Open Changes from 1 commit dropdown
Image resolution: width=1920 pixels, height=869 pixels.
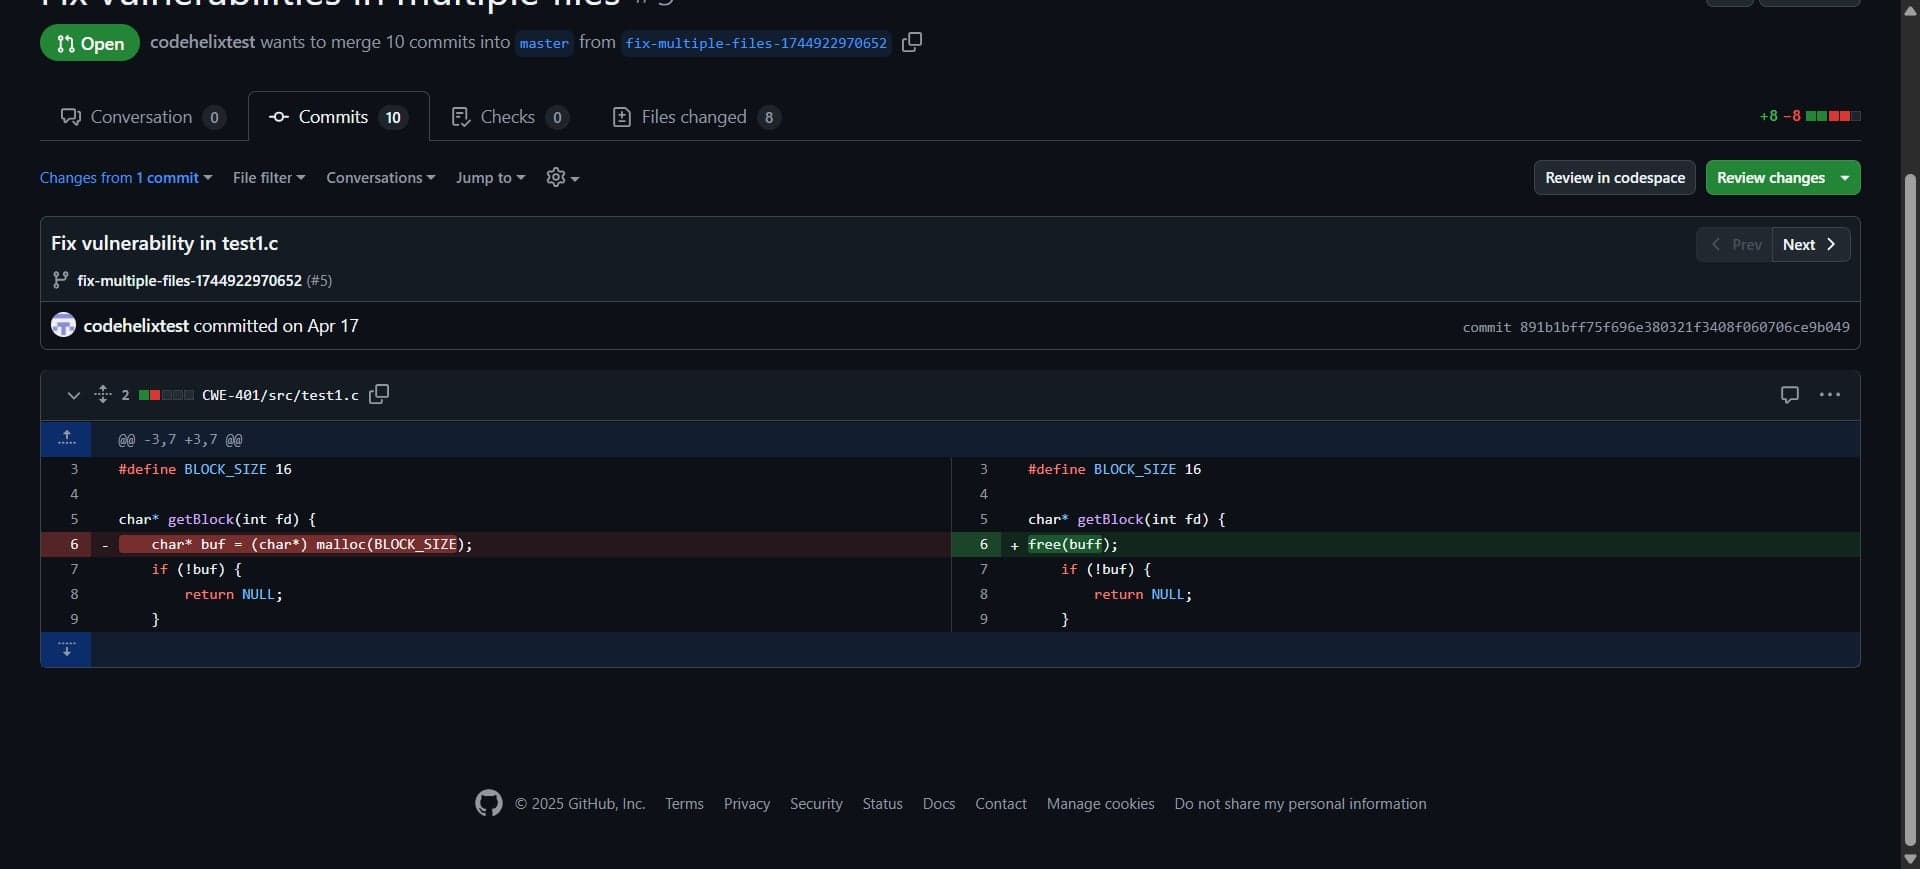point(126,177)
